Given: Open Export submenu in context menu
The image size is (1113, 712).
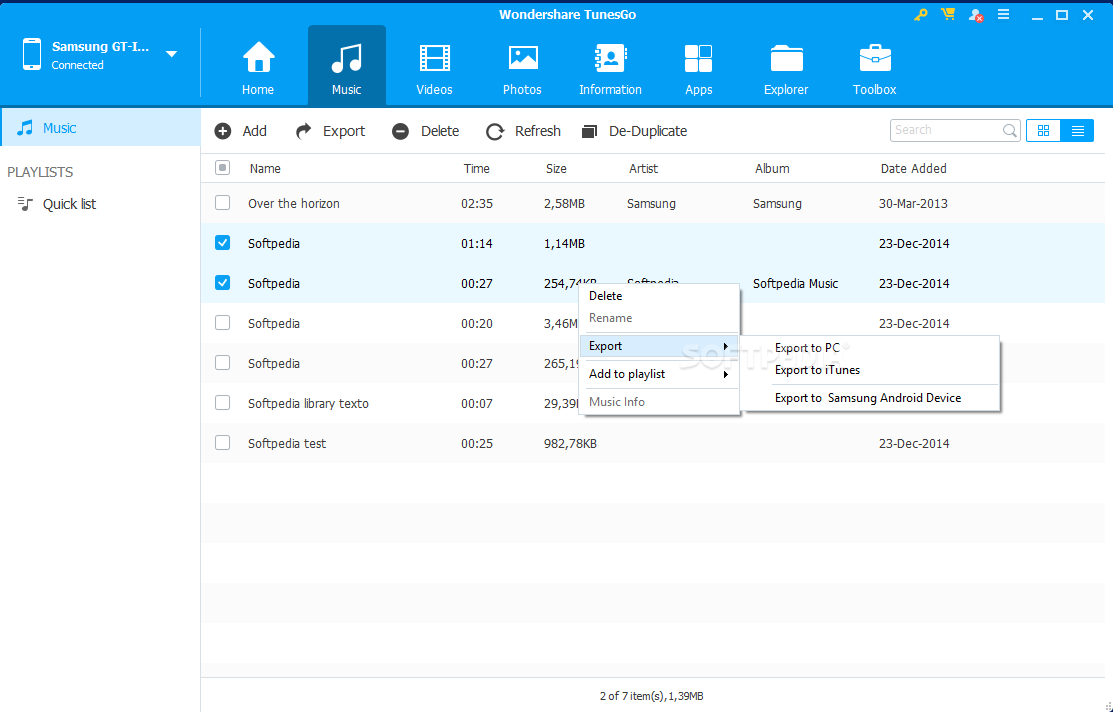Looking at the screenshot, I should [x=659, y=346].
